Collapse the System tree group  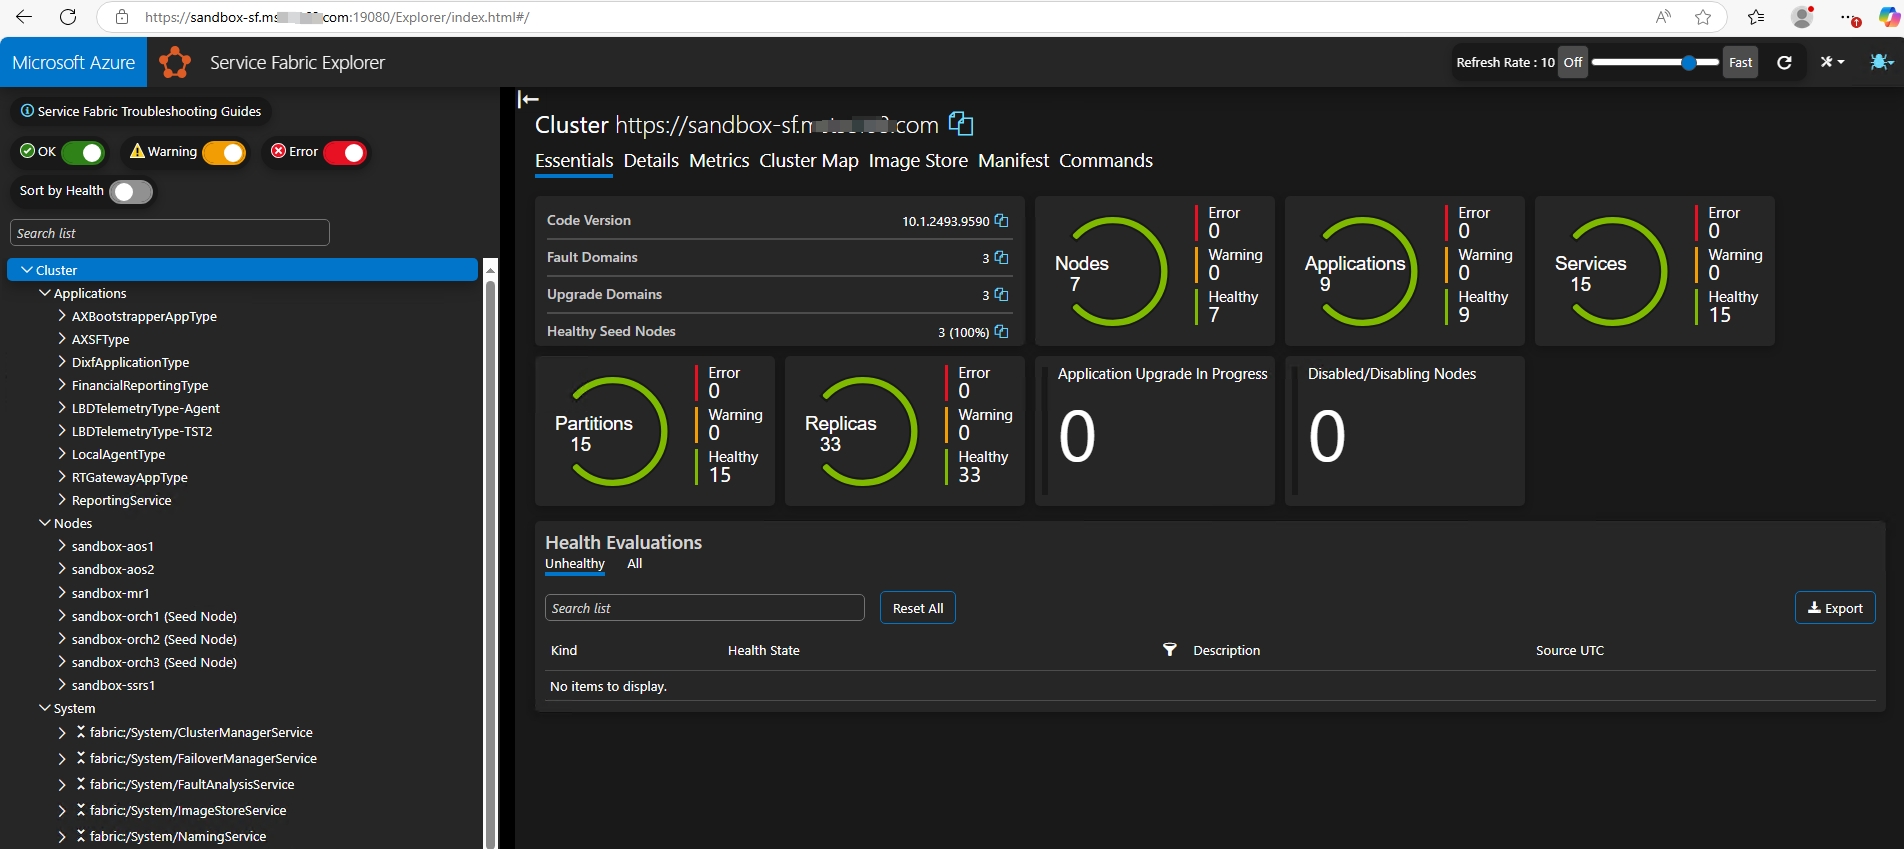pyautogui.click(x=45, y=708)
